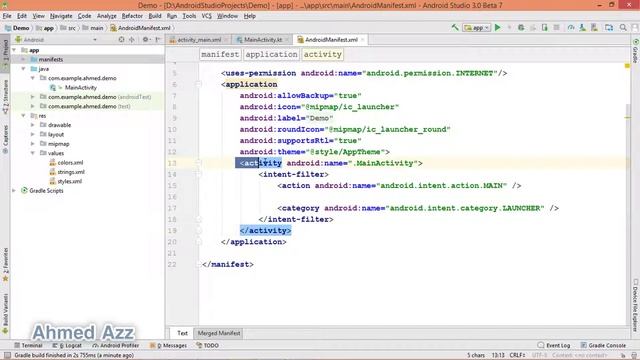Collapse the java folder node
Viewport: 640px width, 360px height.
click(24, 69)
